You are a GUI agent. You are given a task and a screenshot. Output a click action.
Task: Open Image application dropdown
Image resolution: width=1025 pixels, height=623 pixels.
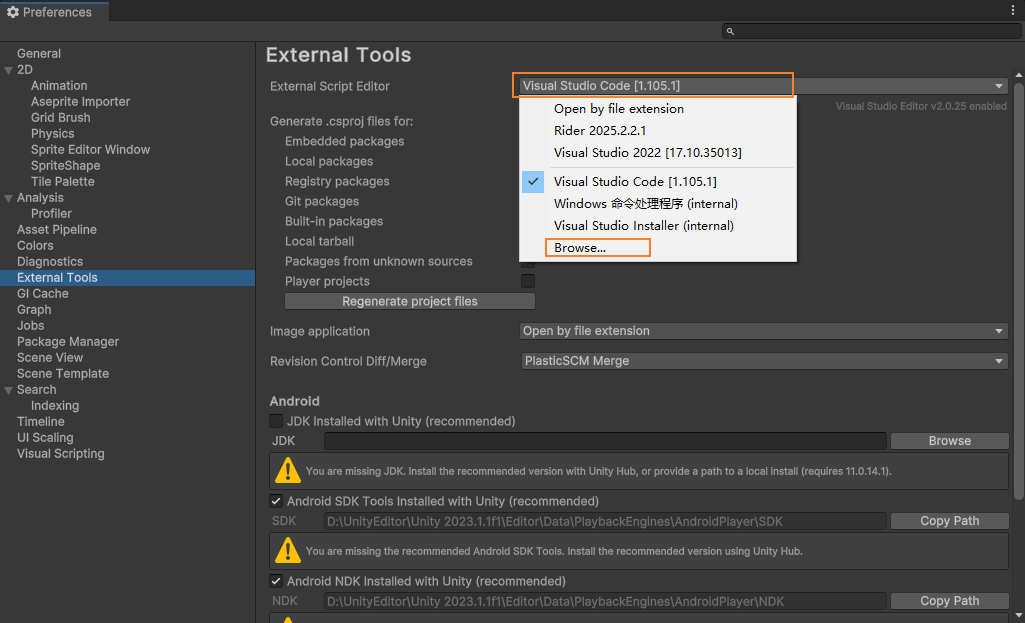pos(764,331)
